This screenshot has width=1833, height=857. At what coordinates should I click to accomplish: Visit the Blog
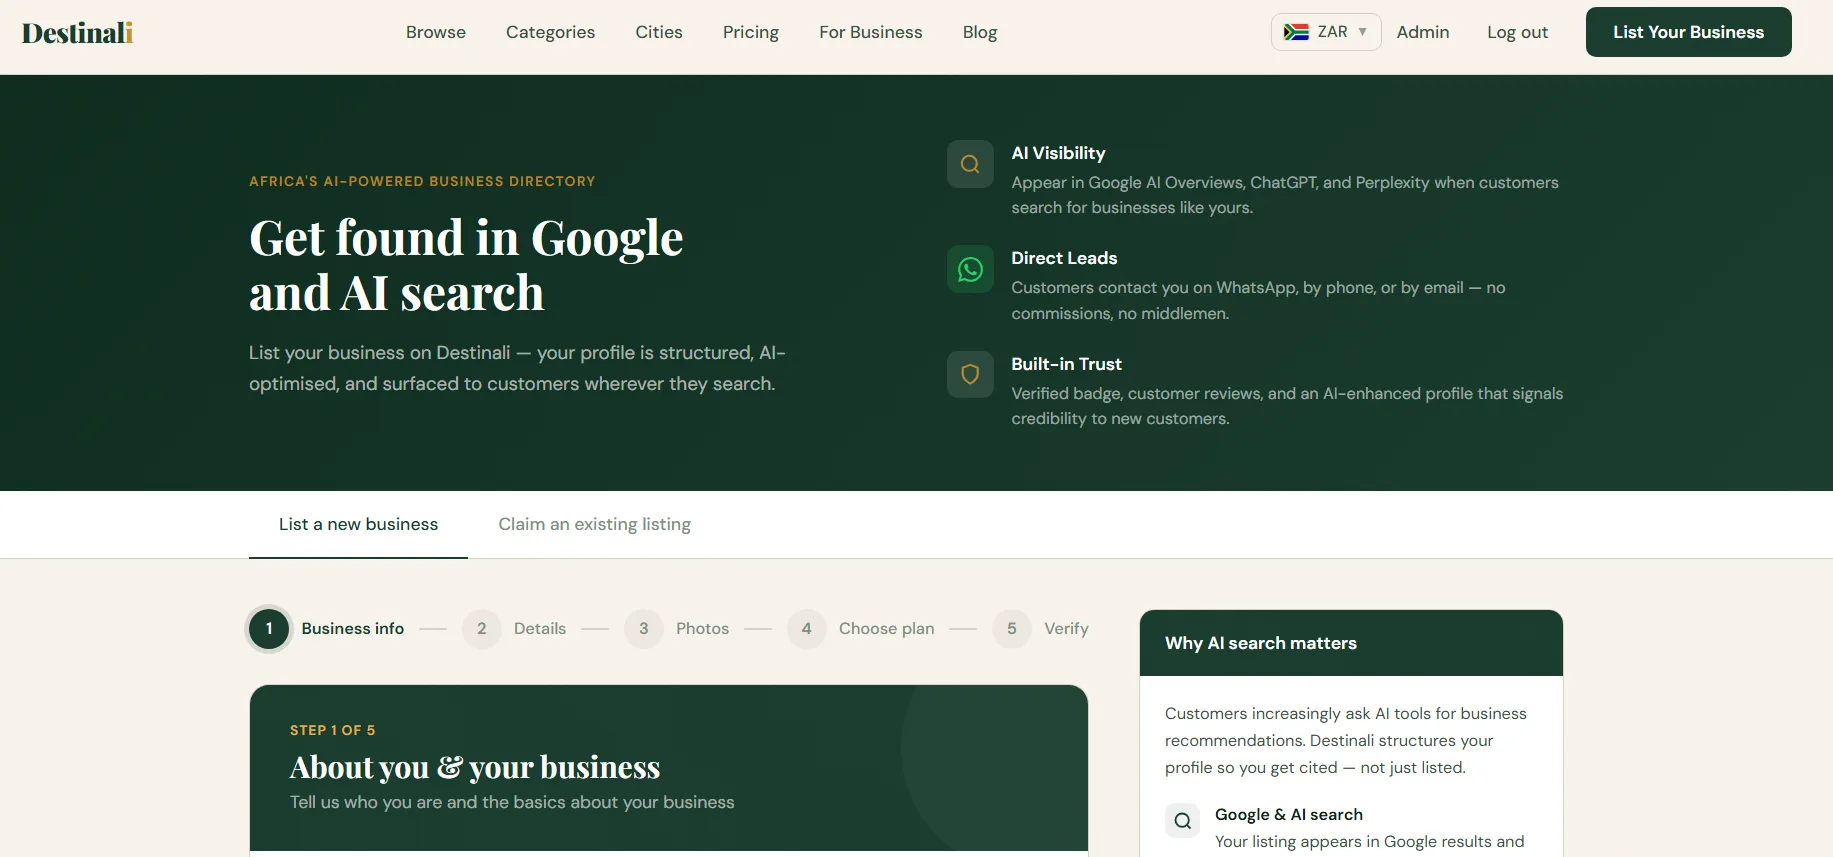[980, 32]
